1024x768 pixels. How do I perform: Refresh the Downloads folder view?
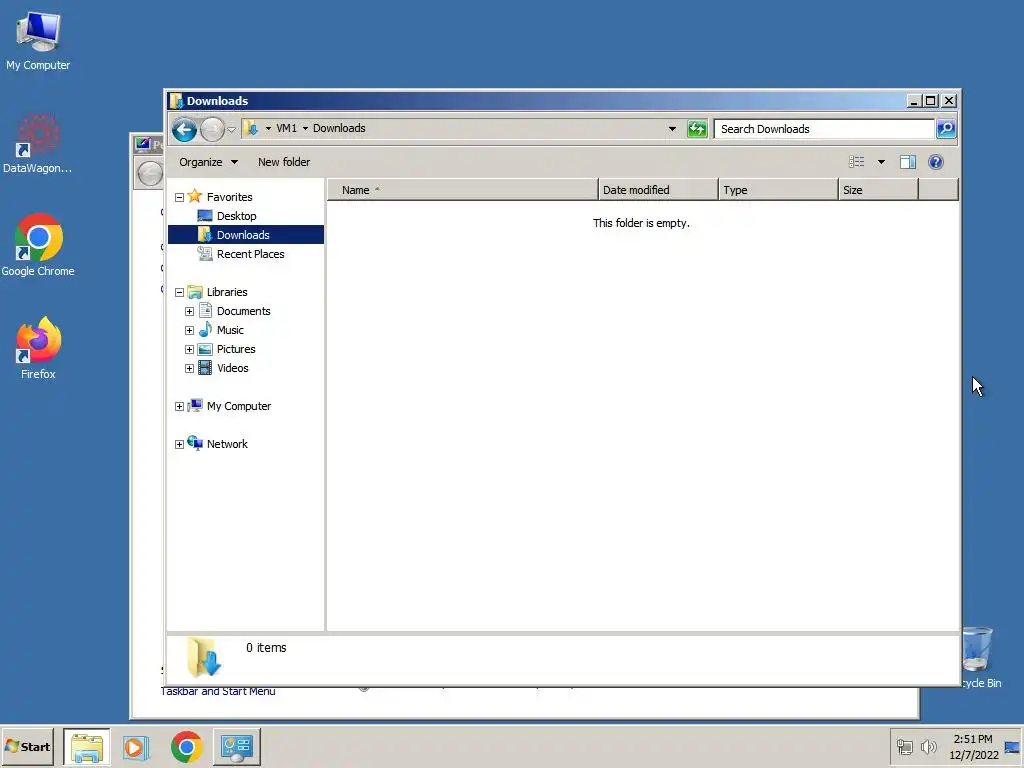coord(697,129)
